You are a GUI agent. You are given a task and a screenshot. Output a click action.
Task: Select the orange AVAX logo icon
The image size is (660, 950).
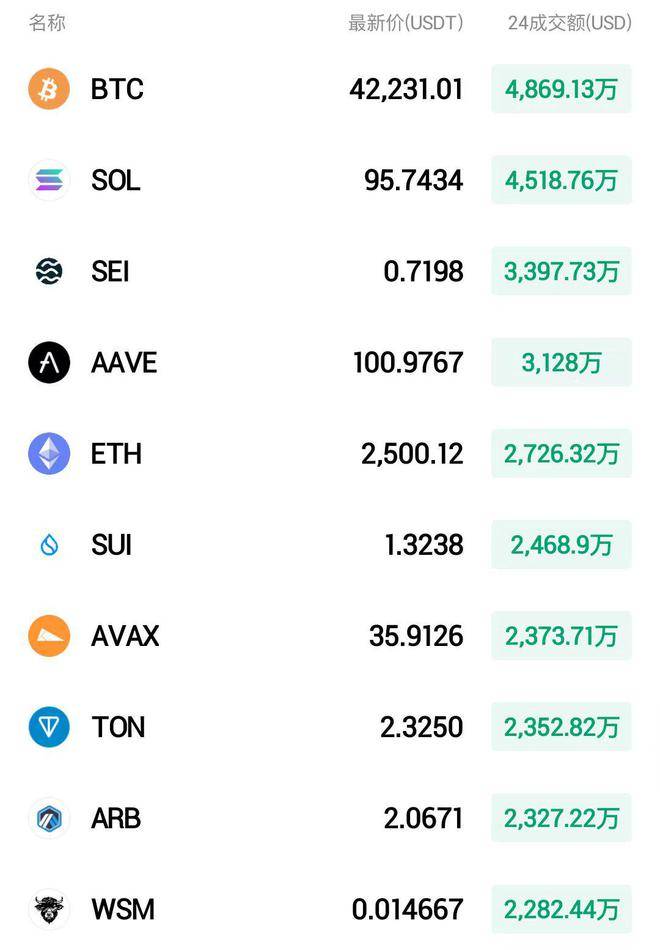click(x=49, y=636)
